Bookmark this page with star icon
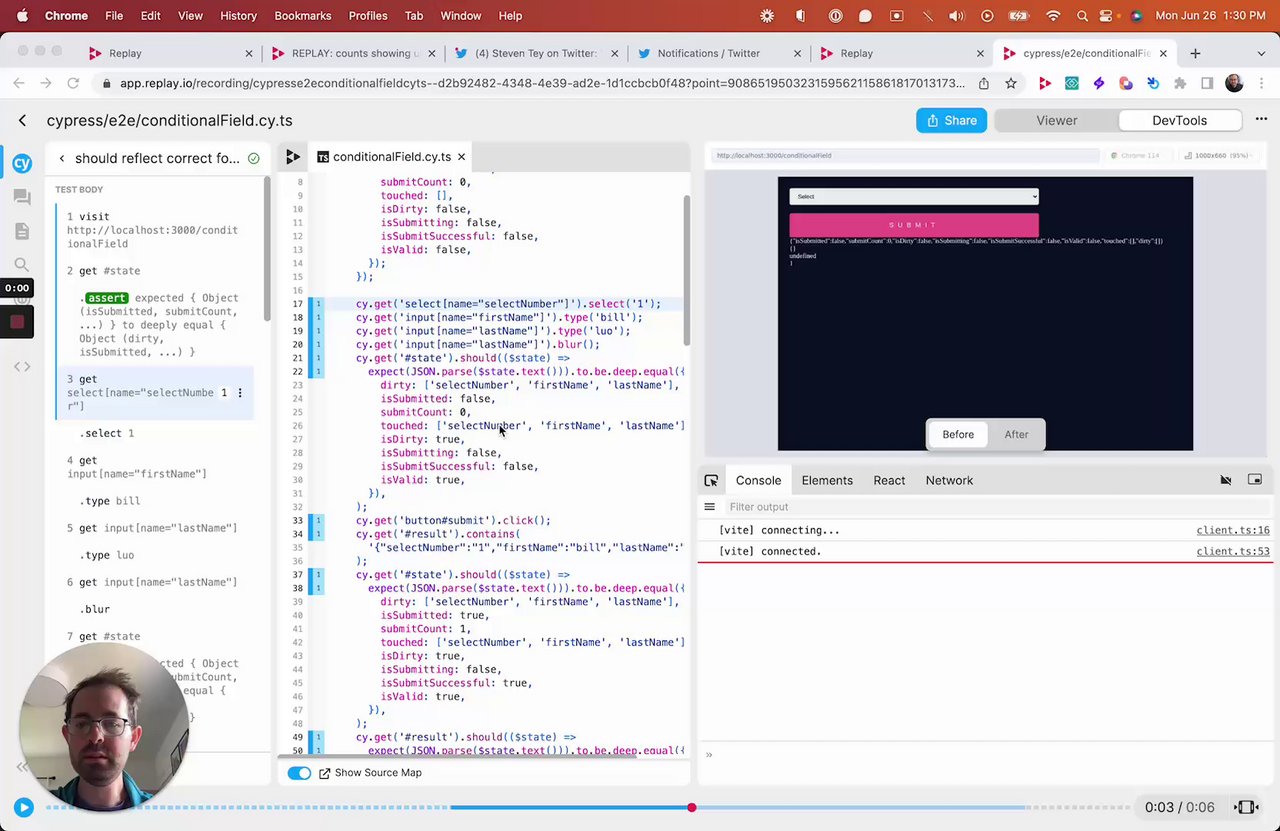Screen dimensions: 1280x831 pos(1011,84)
